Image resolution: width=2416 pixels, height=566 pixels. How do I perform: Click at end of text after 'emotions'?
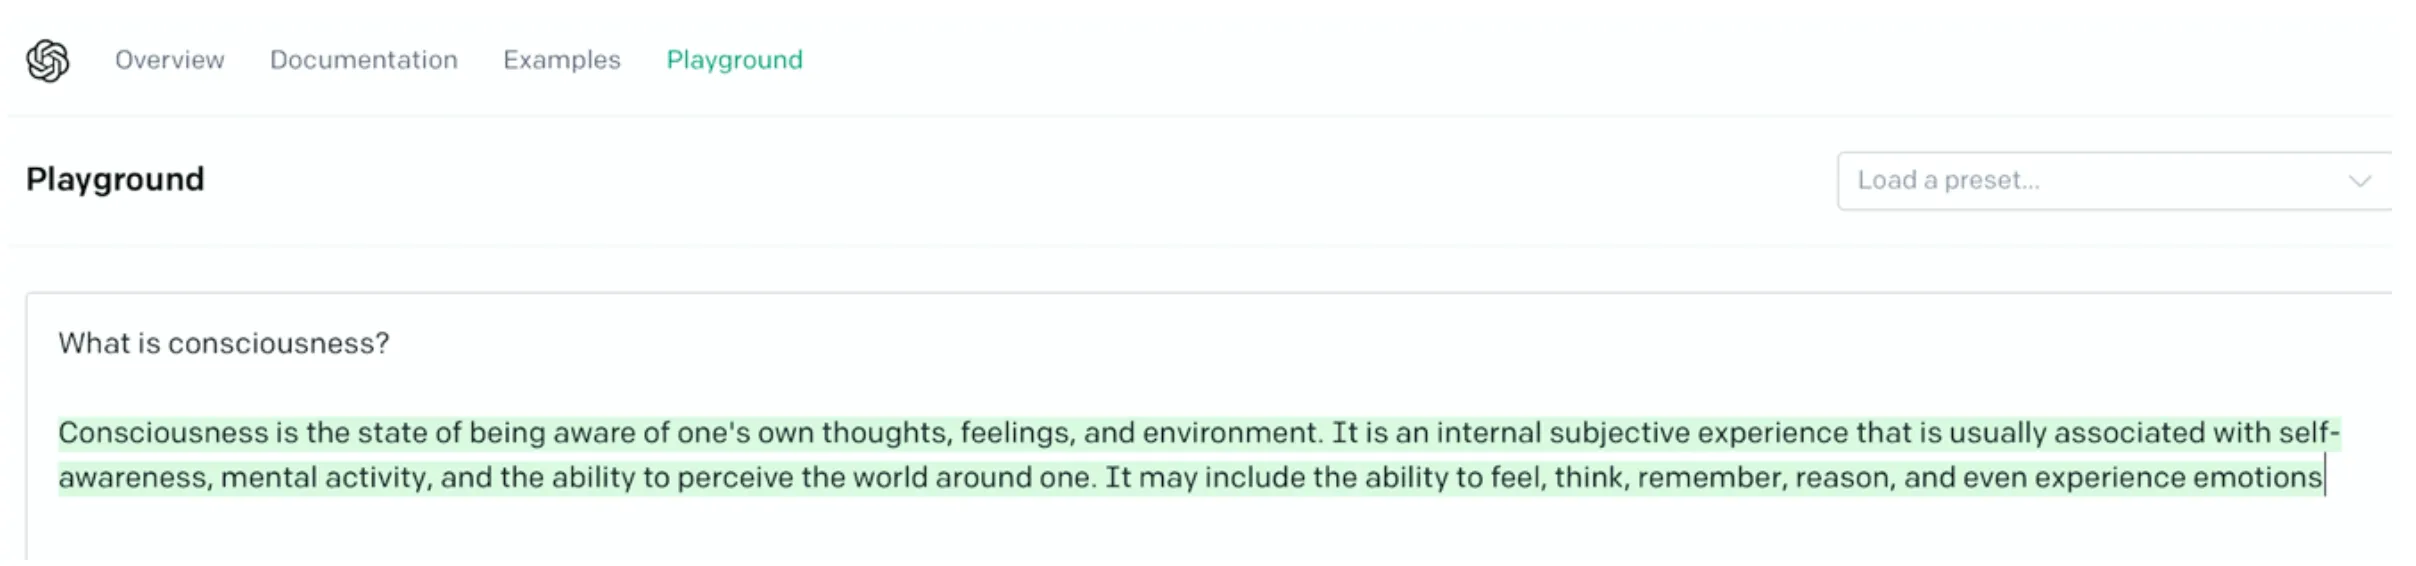(2325, 477)
